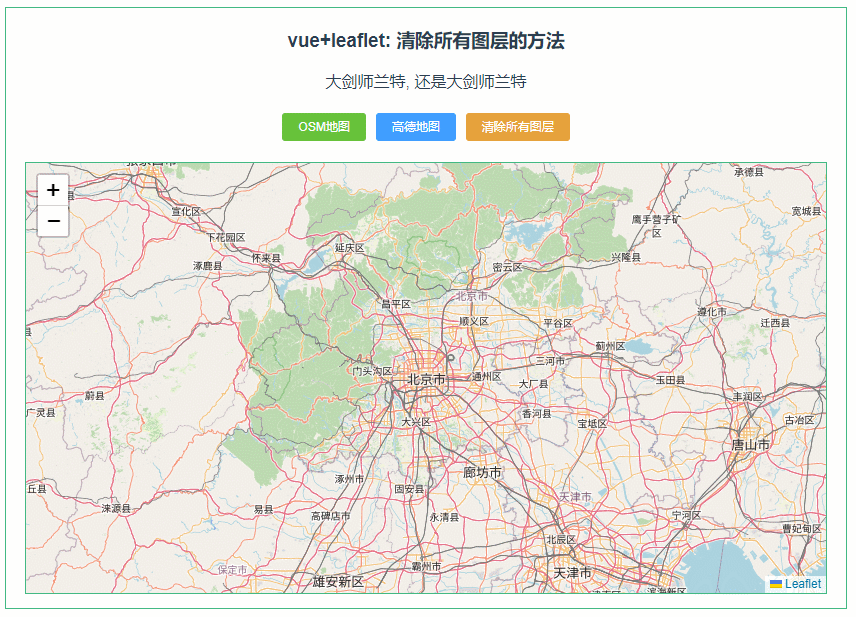Click 涿鹿县 label on the map
This screenshot has width=856, height=617.
207,266
